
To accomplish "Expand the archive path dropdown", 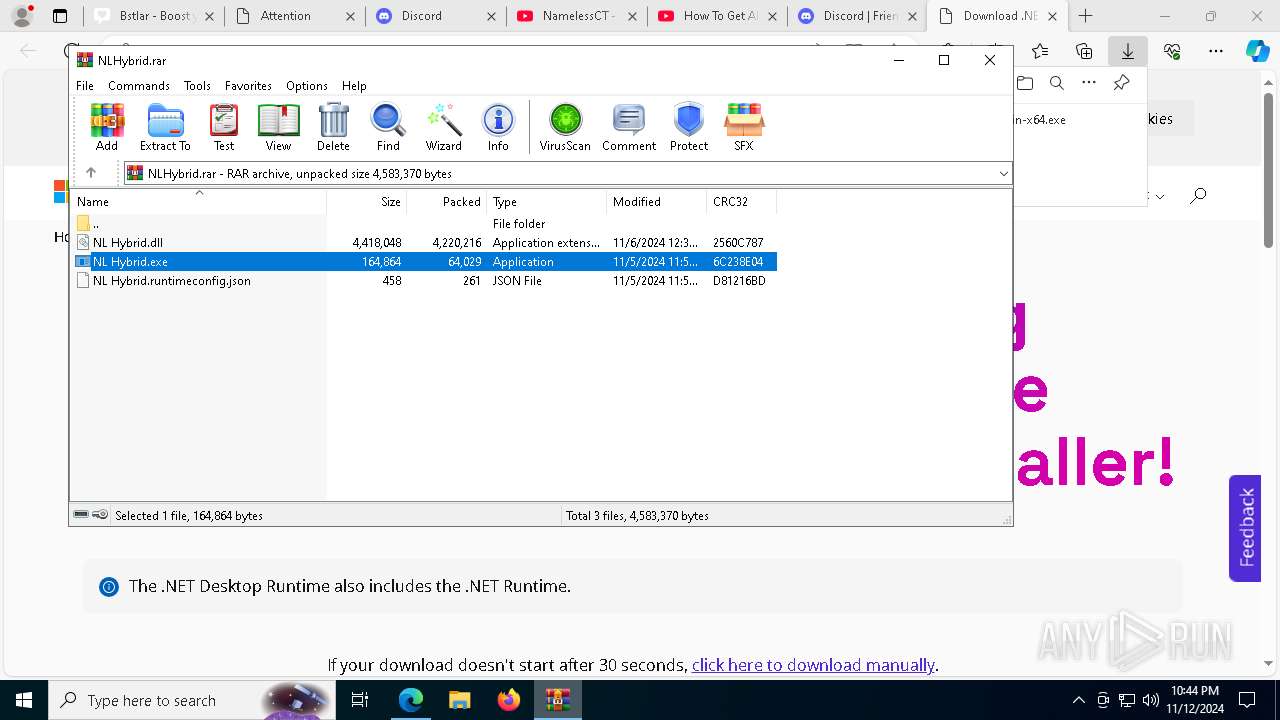I will click(1003, 174).
